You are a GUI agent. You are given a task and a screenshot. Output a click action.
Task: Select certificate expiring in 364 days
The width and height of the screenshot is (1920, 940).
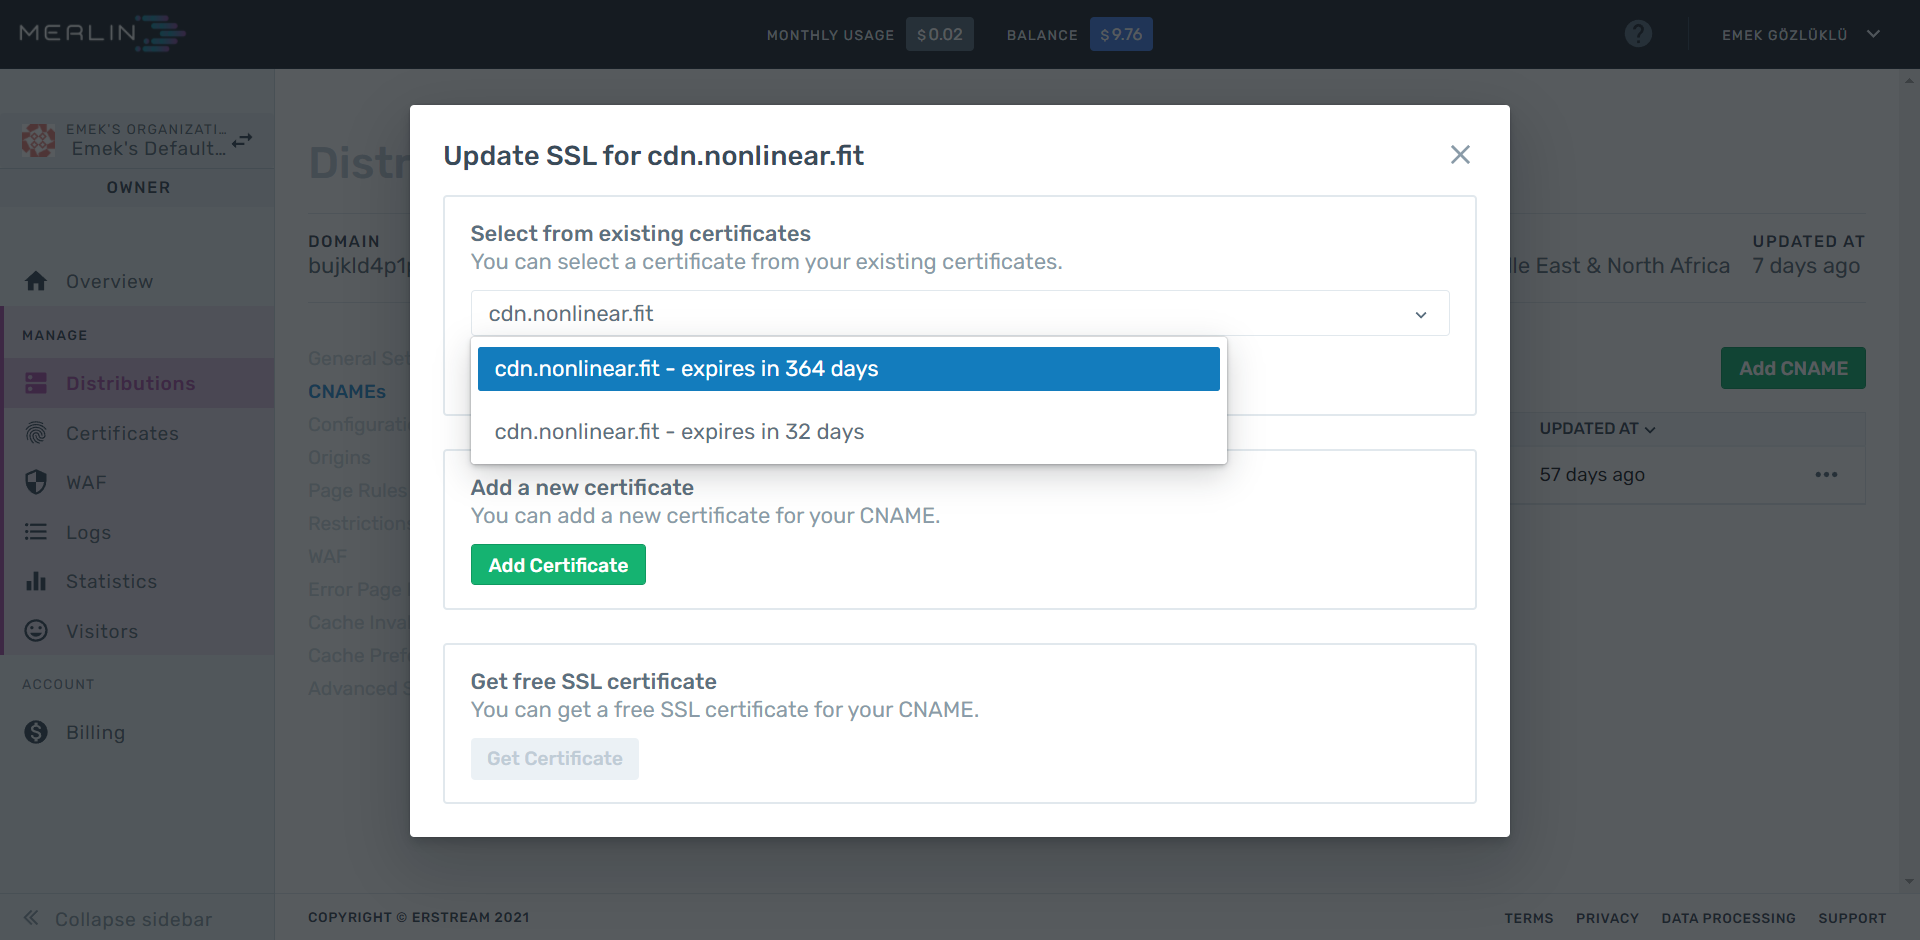tap(848, 369)
